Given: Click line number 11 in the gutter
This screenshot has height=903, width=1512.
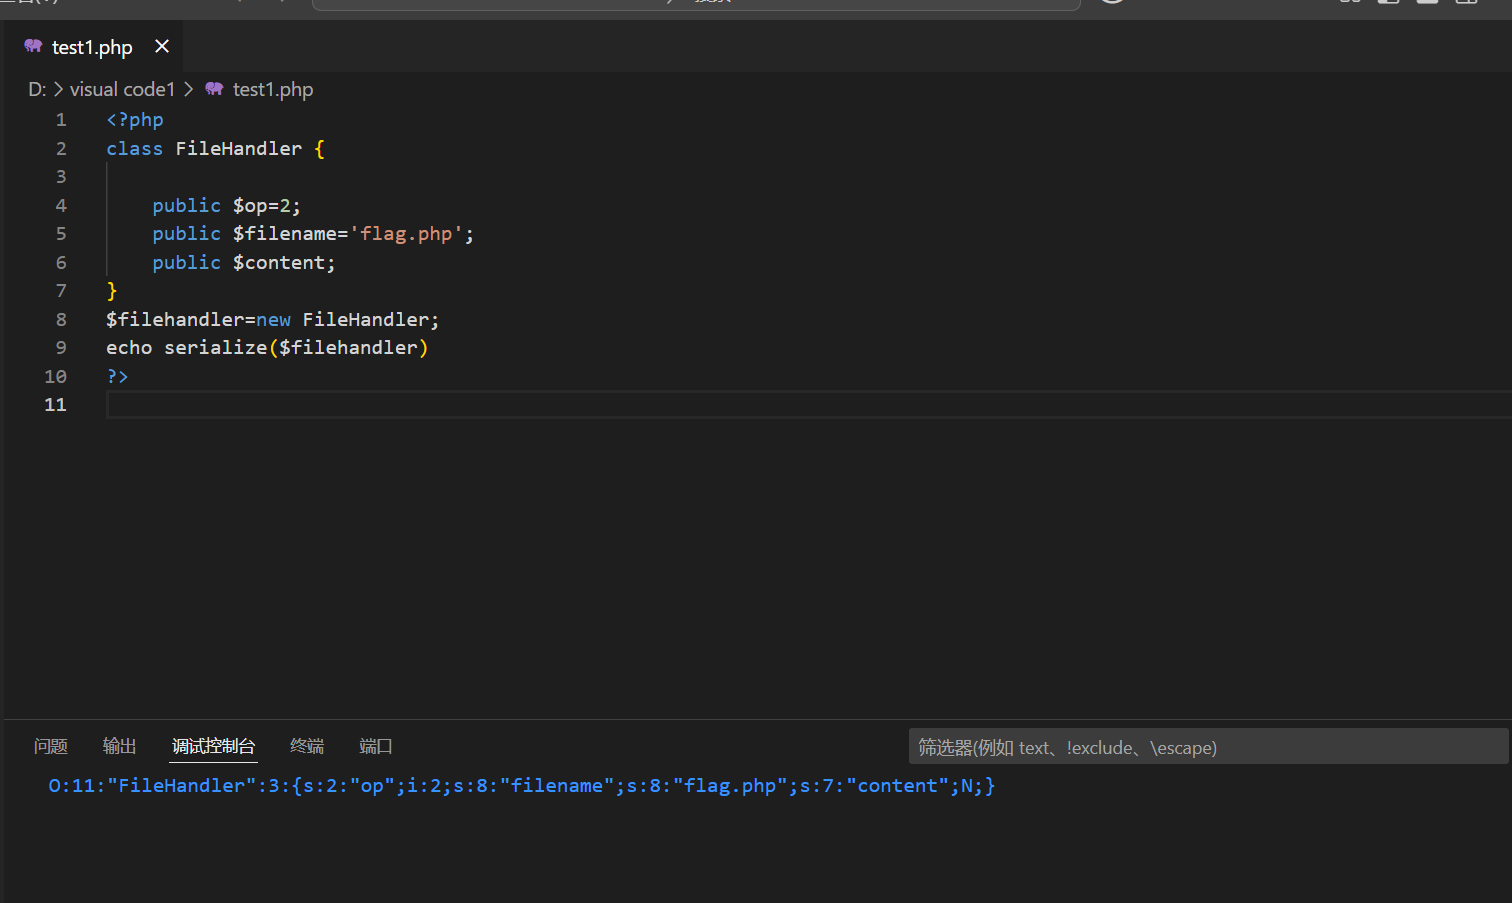Looking at the screenshot, I should [x=55, y=405].
